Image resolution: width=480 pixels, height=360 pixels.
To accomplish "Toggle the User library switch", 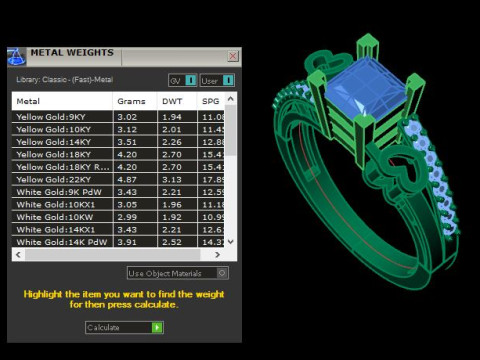I will pyautogui.click(x=217, y=80).
